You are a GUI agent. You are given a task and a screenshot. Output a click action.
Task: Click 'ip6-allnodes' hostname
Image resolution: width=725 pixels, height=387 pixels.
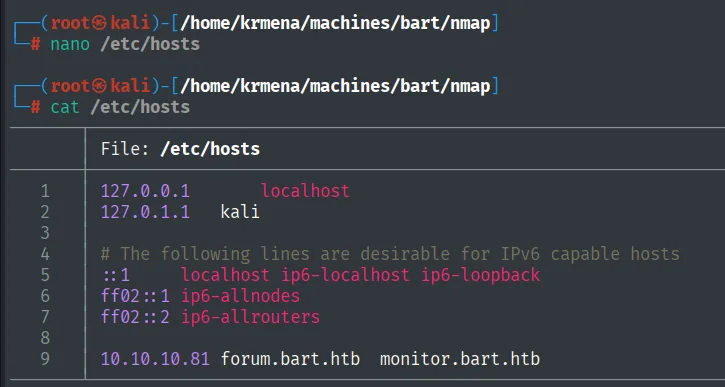point(240,296)
